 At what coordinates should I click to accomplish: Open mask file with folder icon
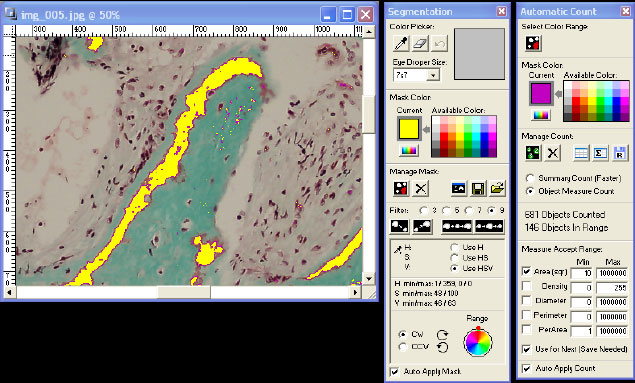[x=497, y=189]
